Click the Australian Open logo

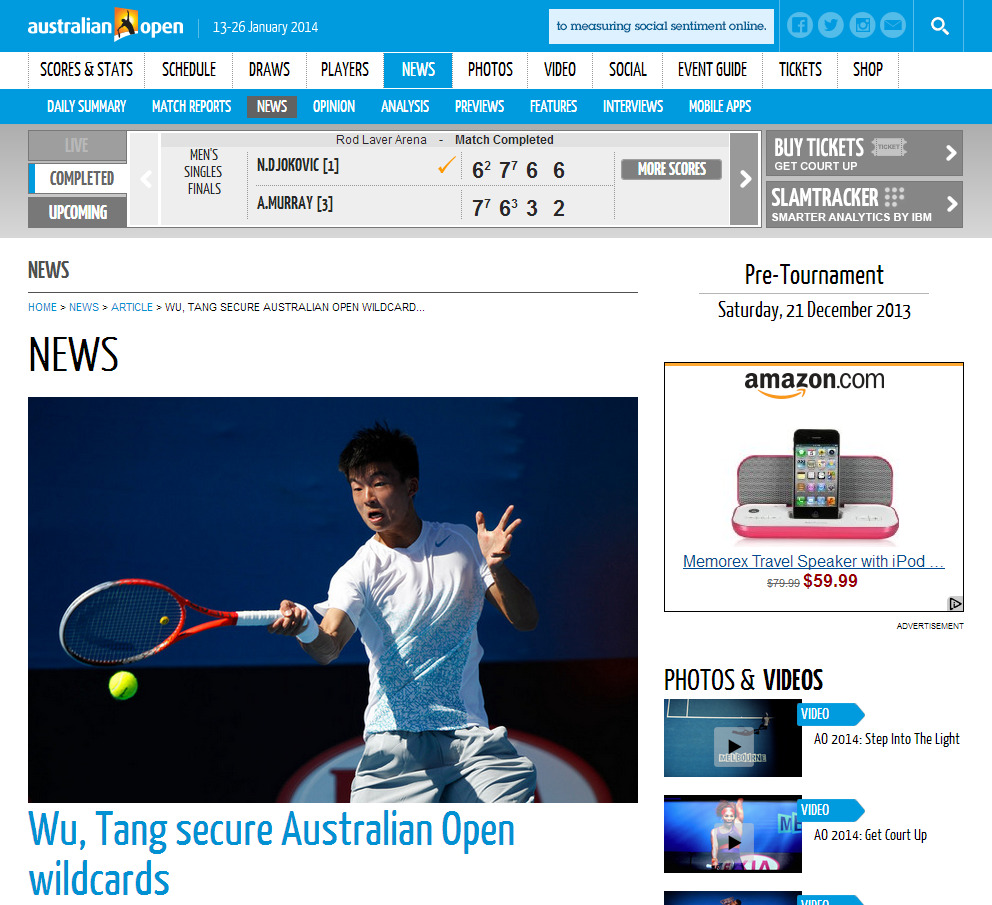tap(105, 25)
